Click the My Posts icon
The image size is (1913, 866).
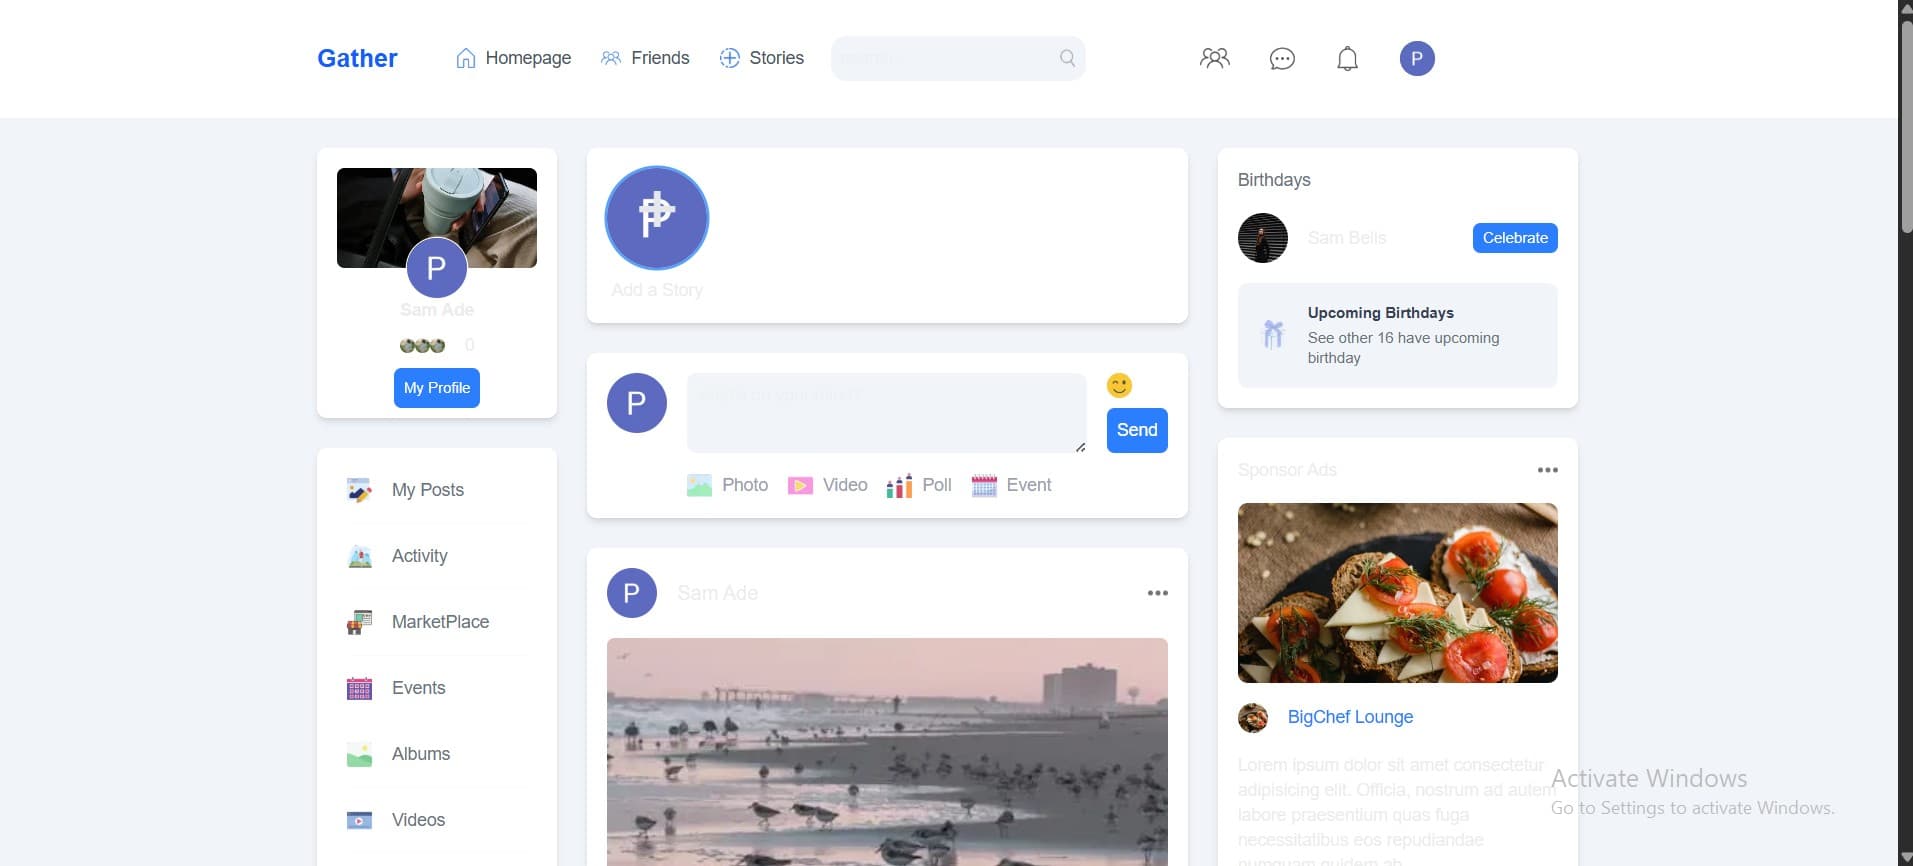(x=359, y=490)
